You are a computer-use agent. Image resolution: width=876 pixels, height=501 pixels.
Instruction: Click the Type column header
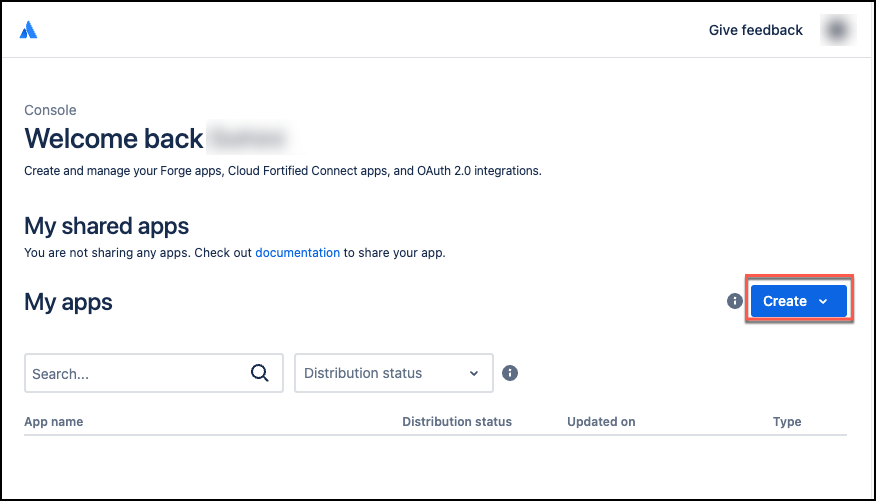pyautogui.click(x=787, y=422)
